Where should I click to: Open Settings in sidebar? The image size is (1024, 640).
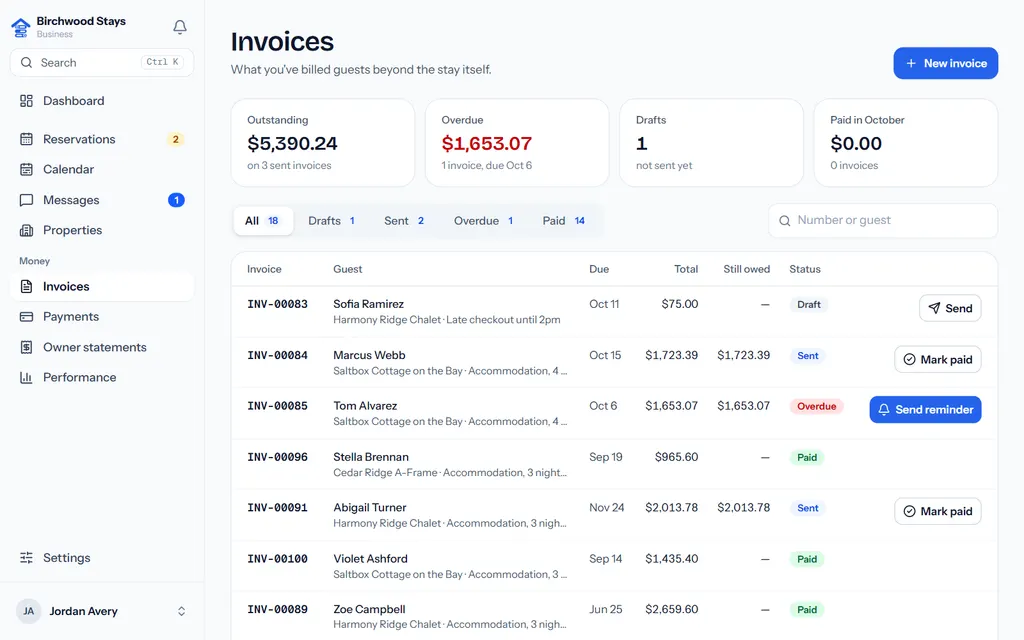[102, 558]
